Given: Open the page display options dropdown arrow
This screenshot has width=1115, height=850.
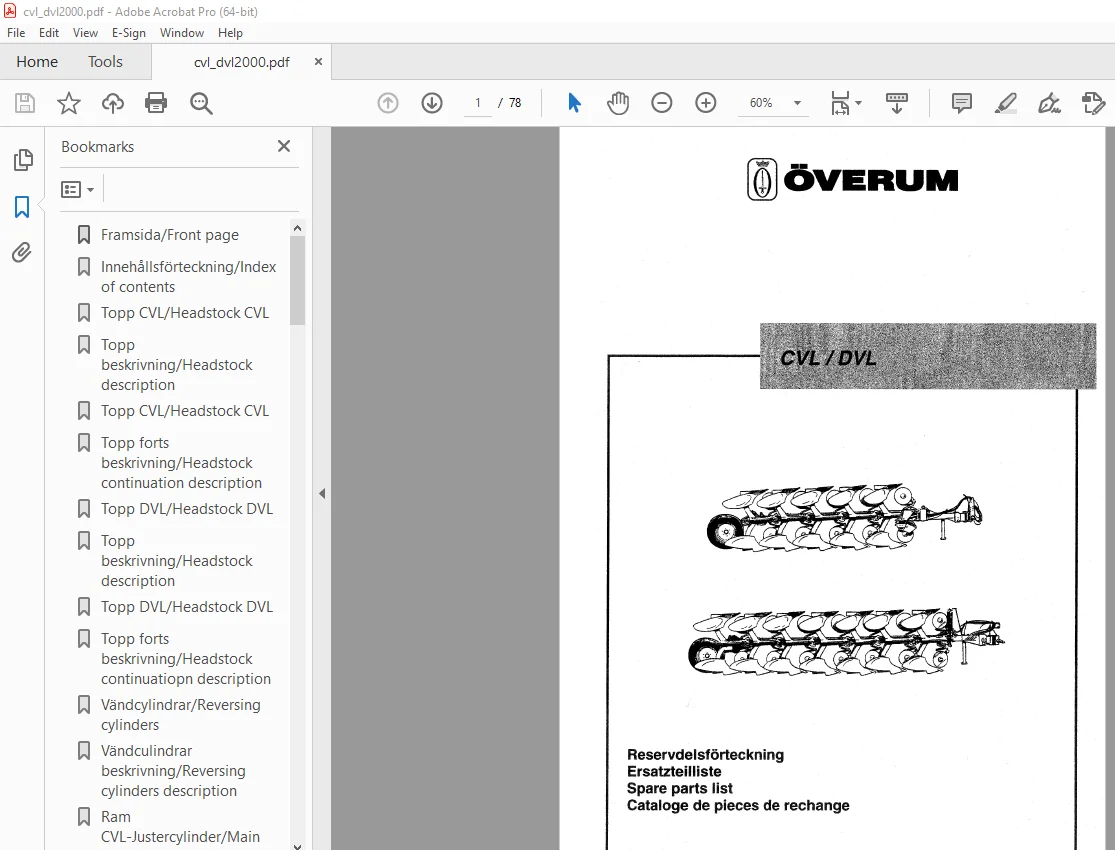Looking at the screenshot, I should tap(858, 103).
